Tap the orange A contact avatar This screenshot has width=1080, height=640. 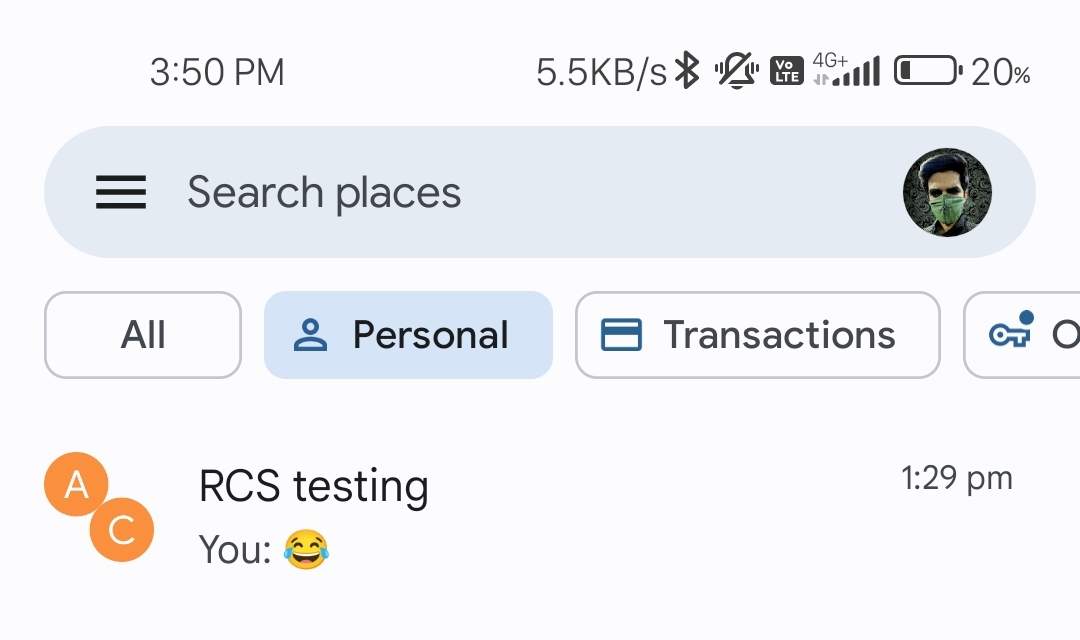pyautogui.click(x=75, y=484)
